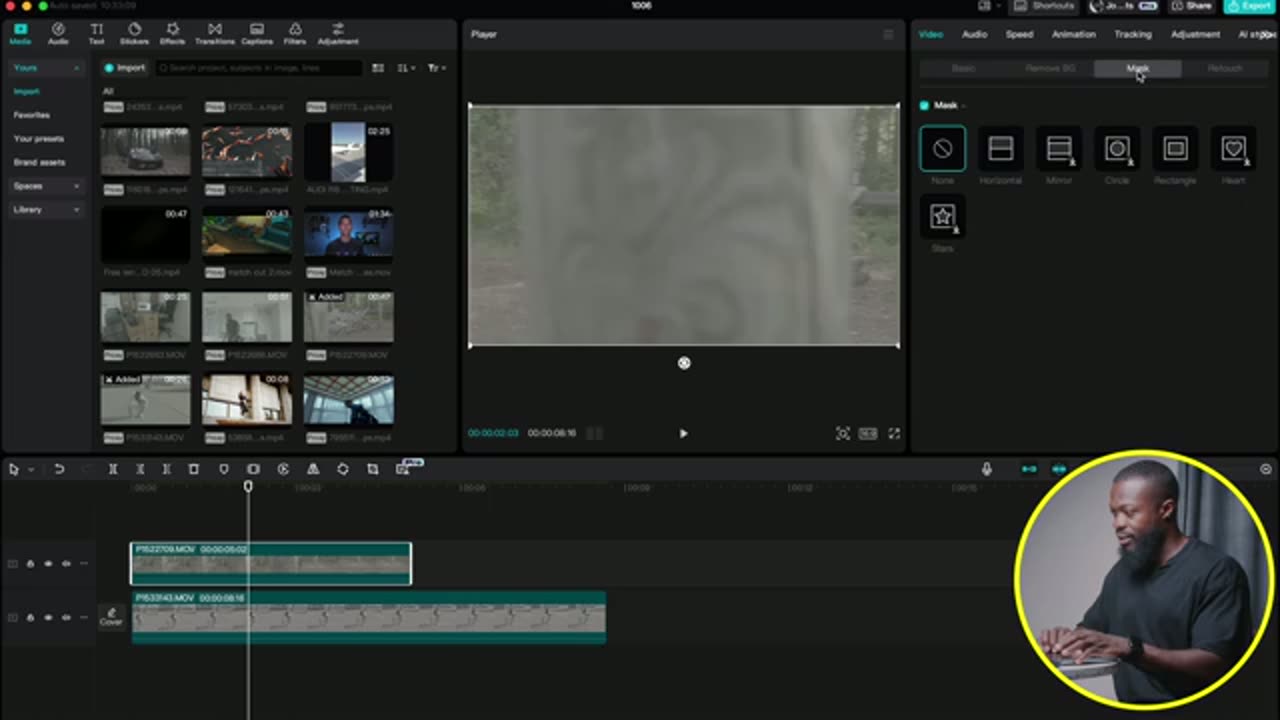Screen dimensions: 1280x720
Task: Toggle visibility of the P1522709.MOV track
Action: point(48,564)
